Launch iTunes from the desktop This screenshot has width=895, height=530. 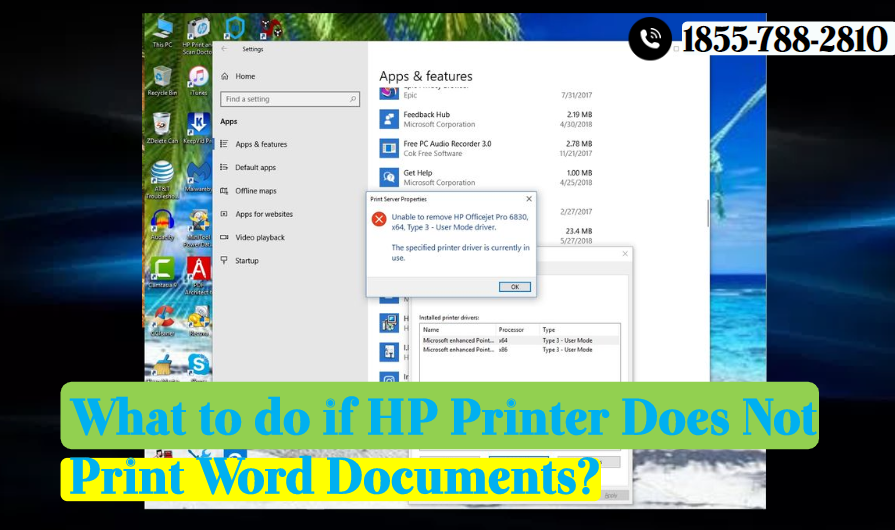click(x=198, y=80)
